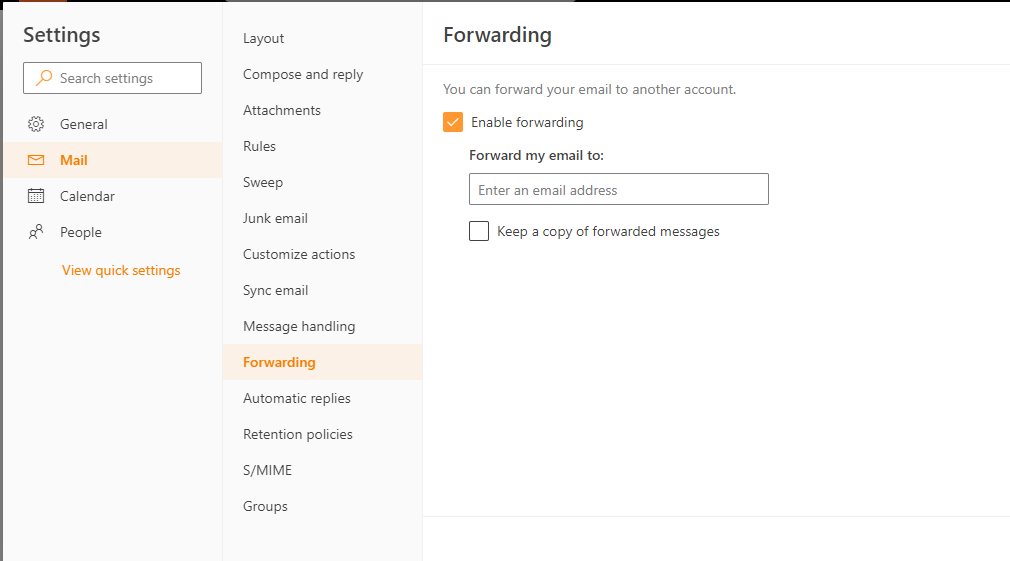Click the General gear icon
The width and height of the screenshot is (1010, 561).
(x=36, y=124)
